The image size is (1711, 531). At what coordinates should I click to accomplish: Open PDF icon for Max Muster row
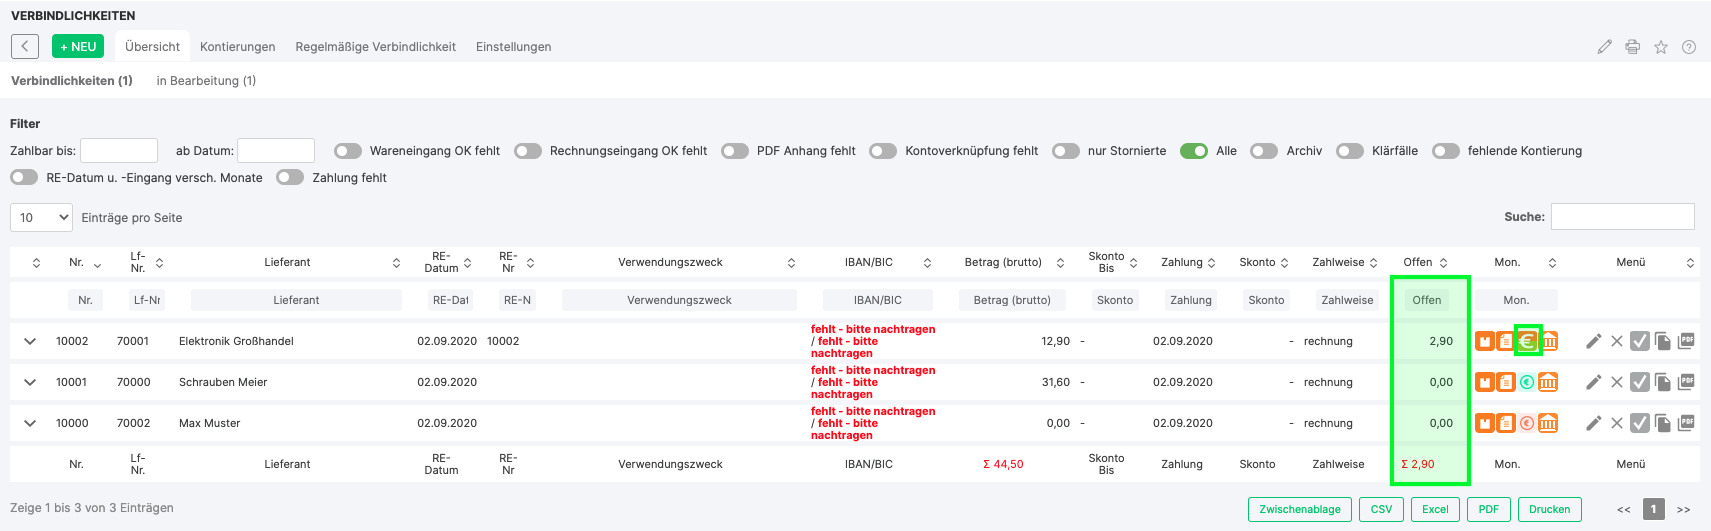(x=1686, y=422)
